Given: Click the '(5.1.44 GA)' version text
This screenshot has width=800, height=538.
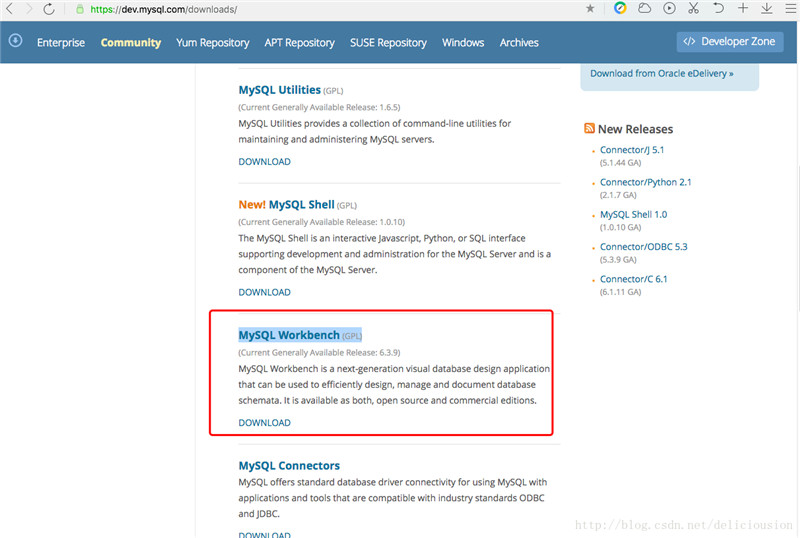Looking at the screenshot, I should [x=620, y=163].
